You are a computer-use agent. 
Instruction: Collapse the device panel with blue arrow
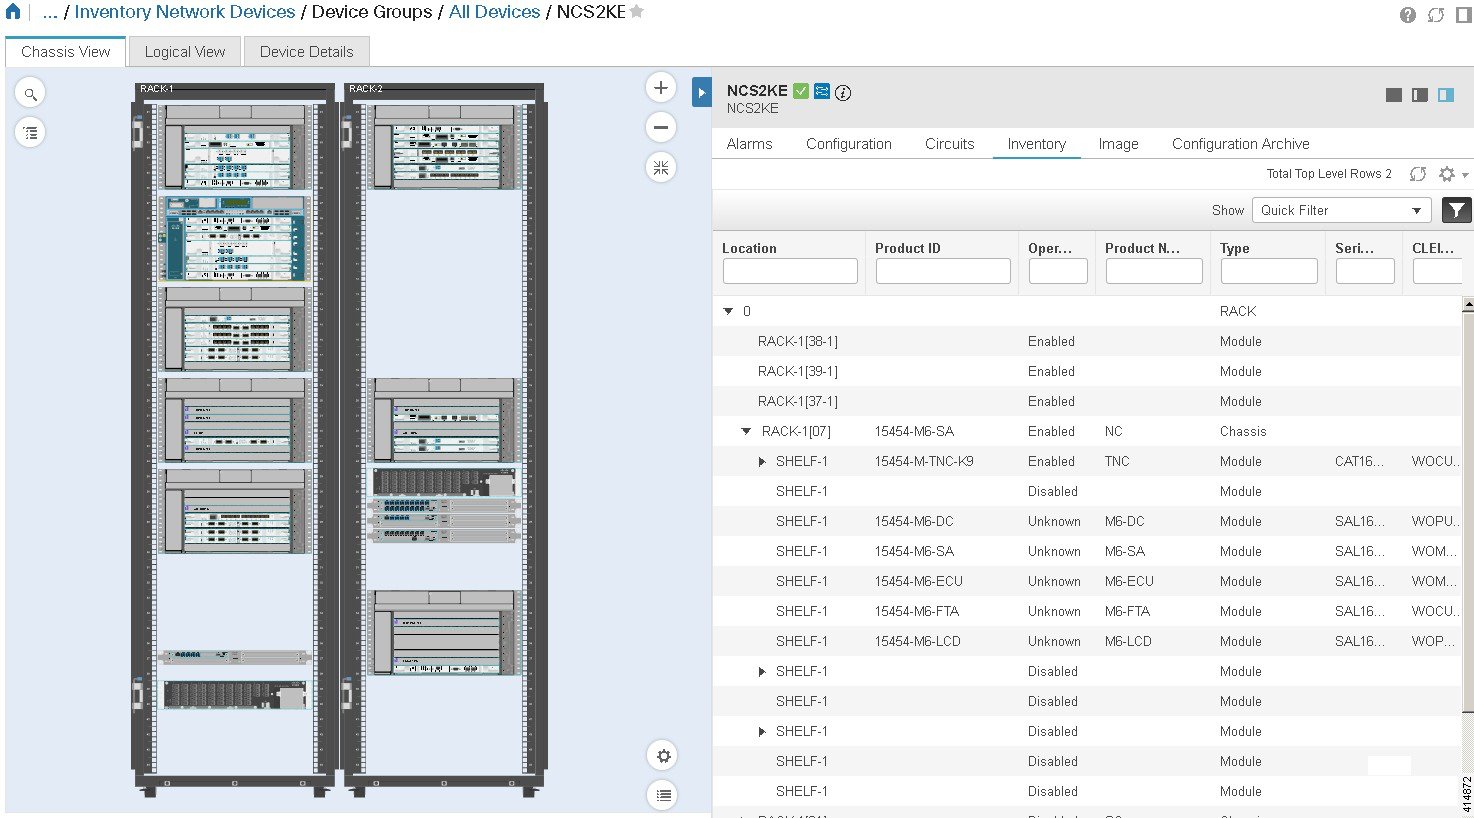702,92
